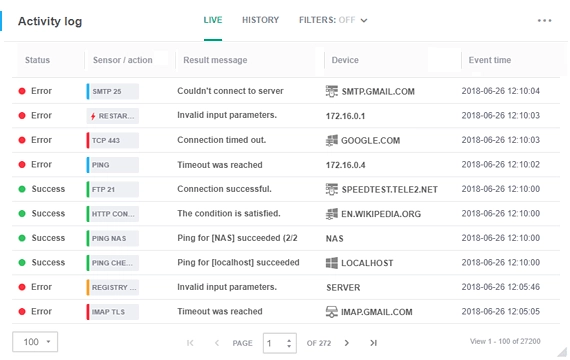Open the 100 rows-per-page dropdown

click(35, 342)
